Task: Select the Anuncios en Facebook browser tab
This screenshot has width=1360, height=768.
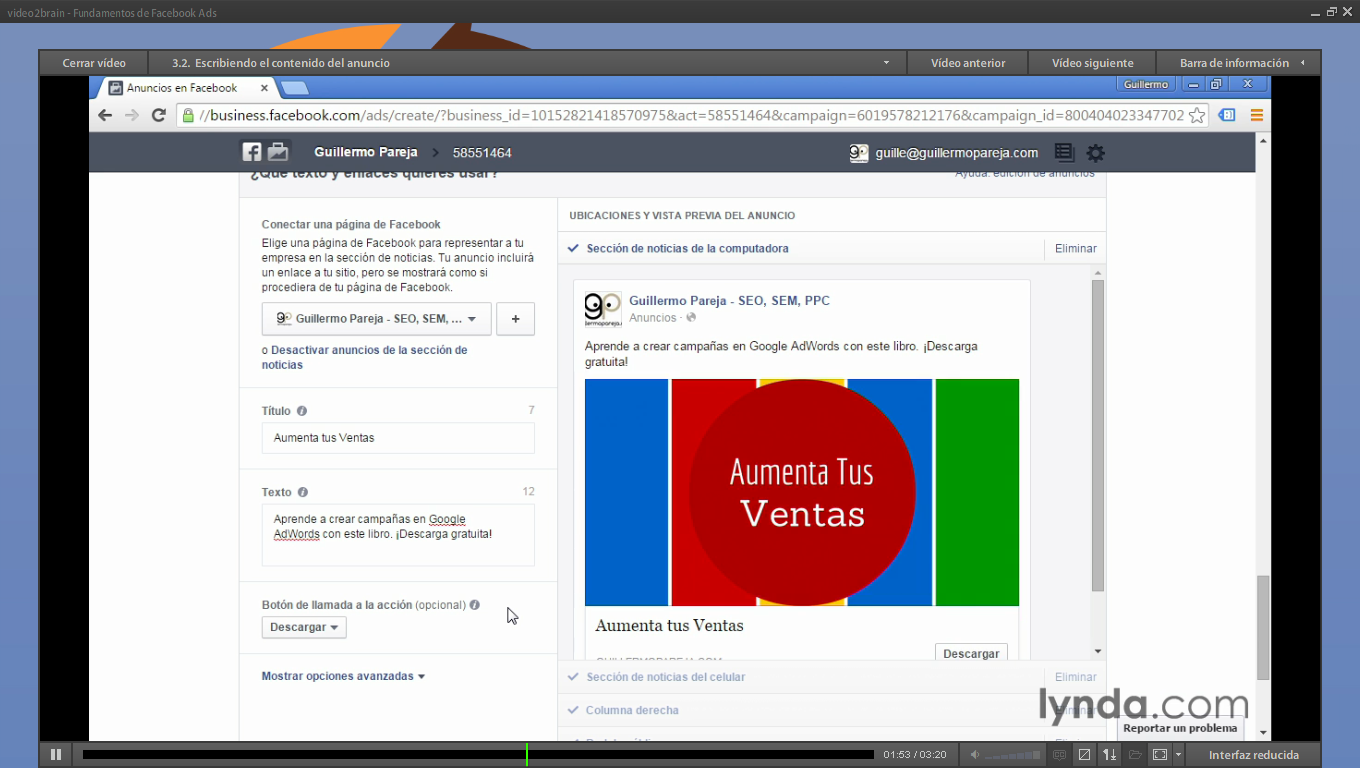Action: 187,88
